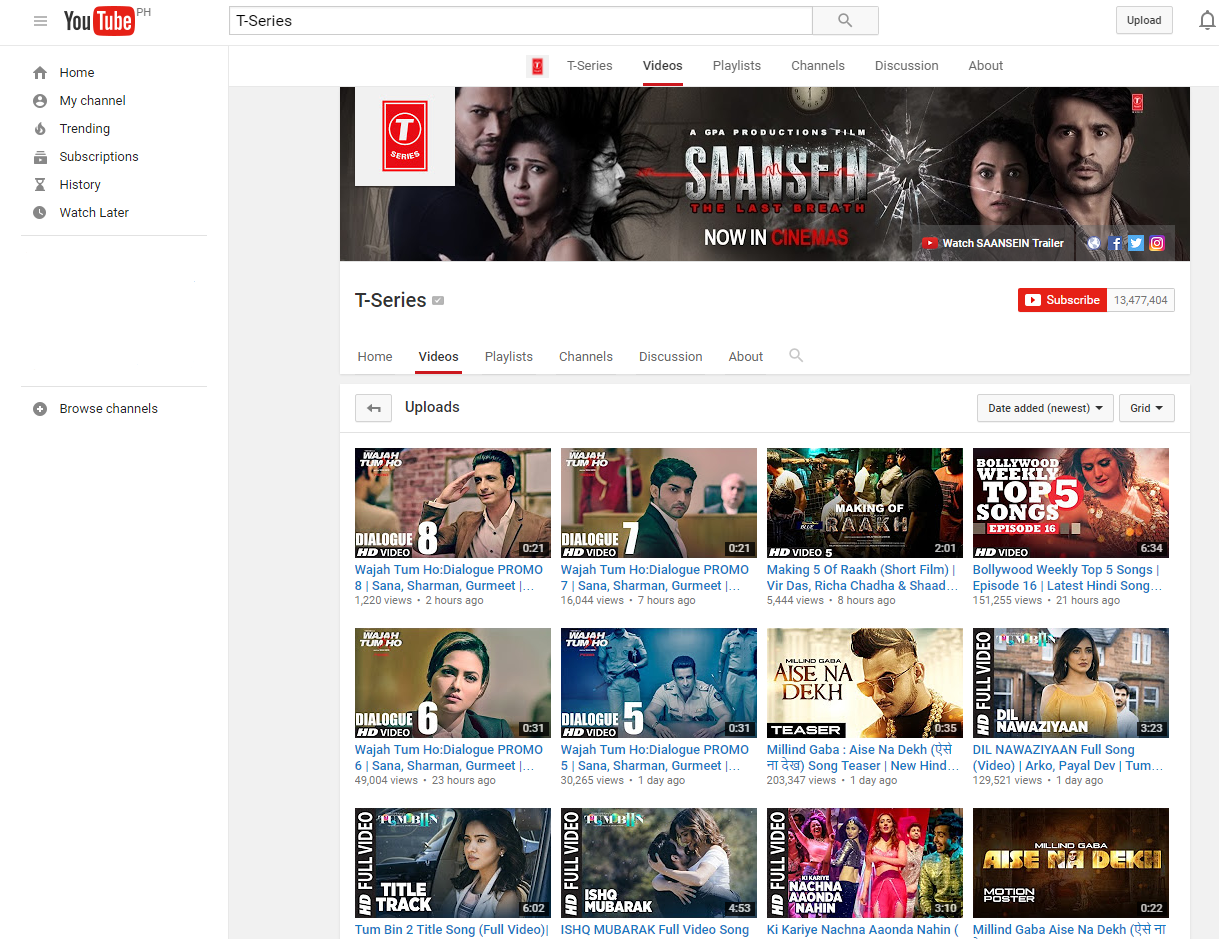Click the Upload button

point(1144,20)
